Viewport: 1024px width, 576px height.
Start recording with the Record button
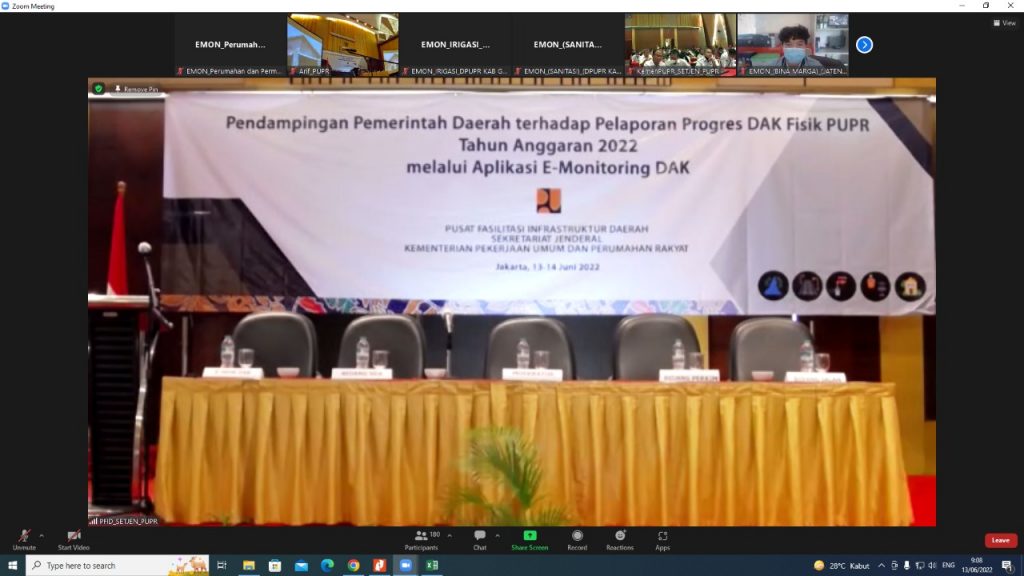pyautogui.click(x=577, y=537)
